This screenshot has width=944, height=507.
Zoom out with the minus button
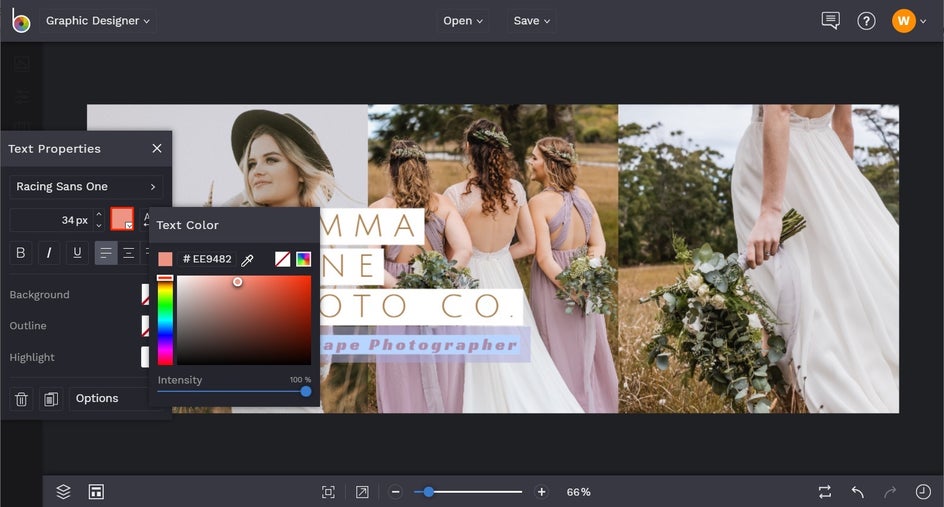coord(396,492)
